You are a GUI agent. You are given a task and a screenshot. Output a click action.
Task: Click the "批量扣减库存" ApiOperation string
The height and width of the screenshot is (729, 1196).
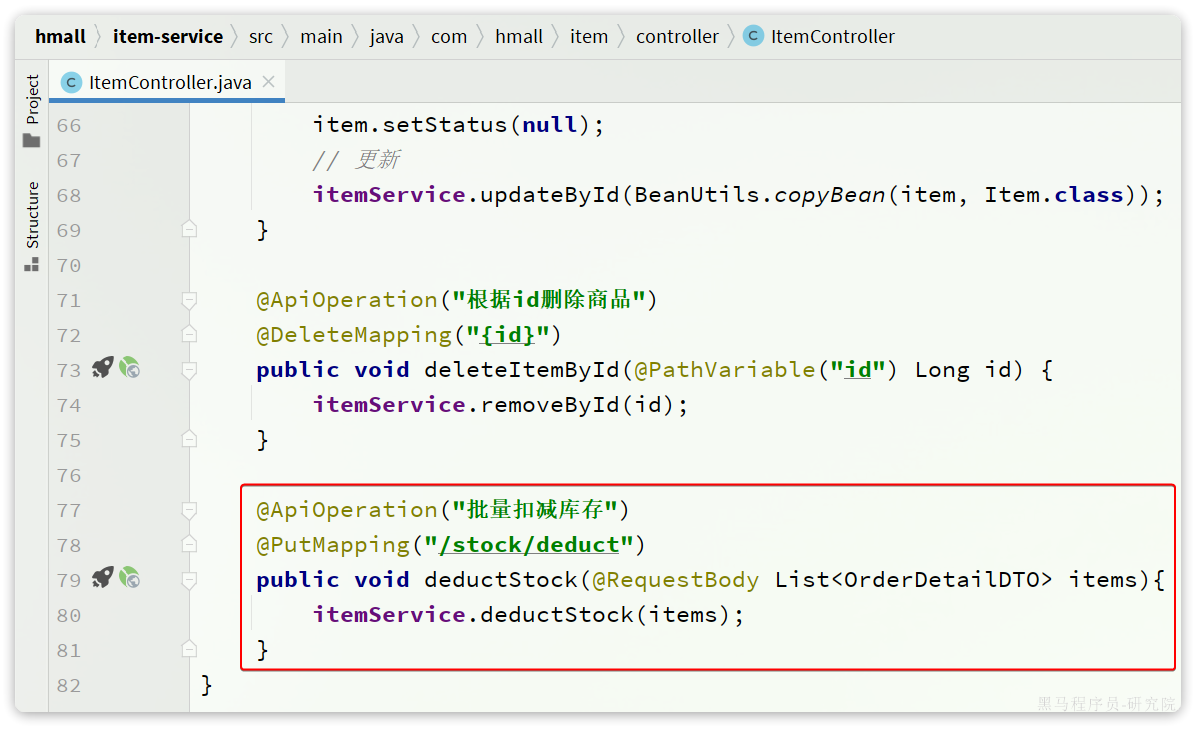(535, 509)
